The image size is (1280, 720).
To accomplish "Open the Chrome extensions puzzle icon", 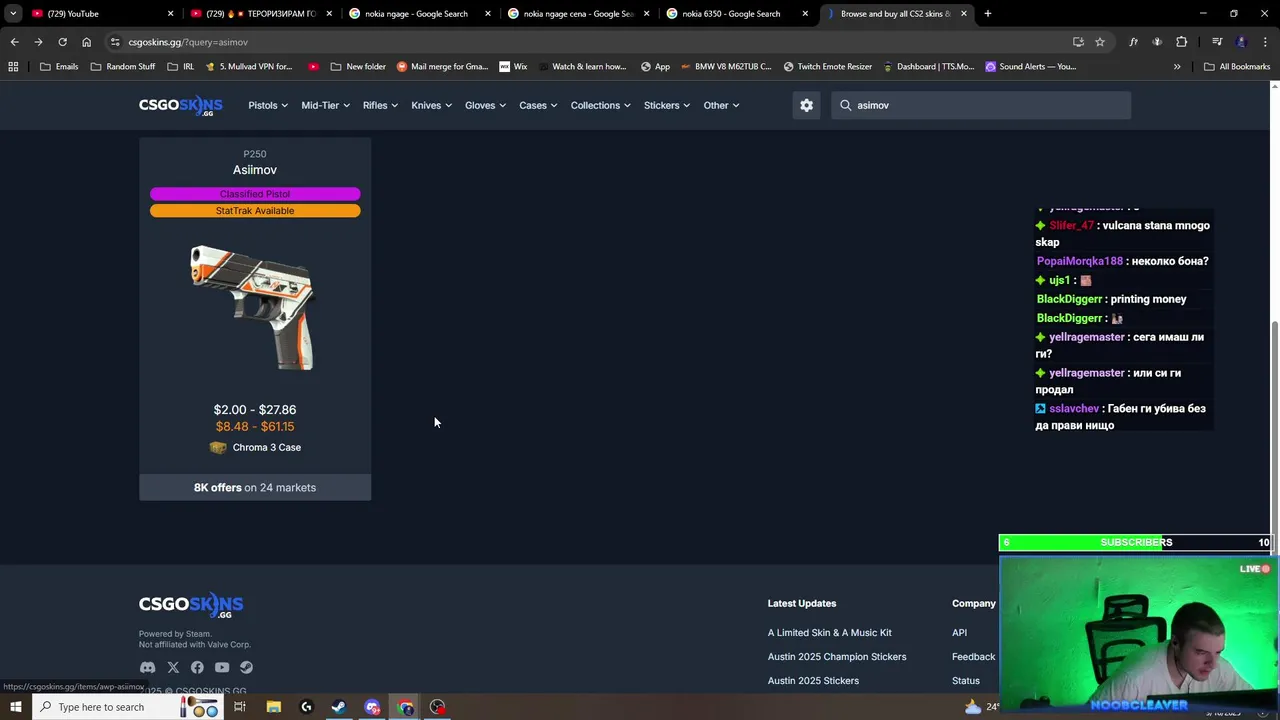I will (x=1182, y=42).
